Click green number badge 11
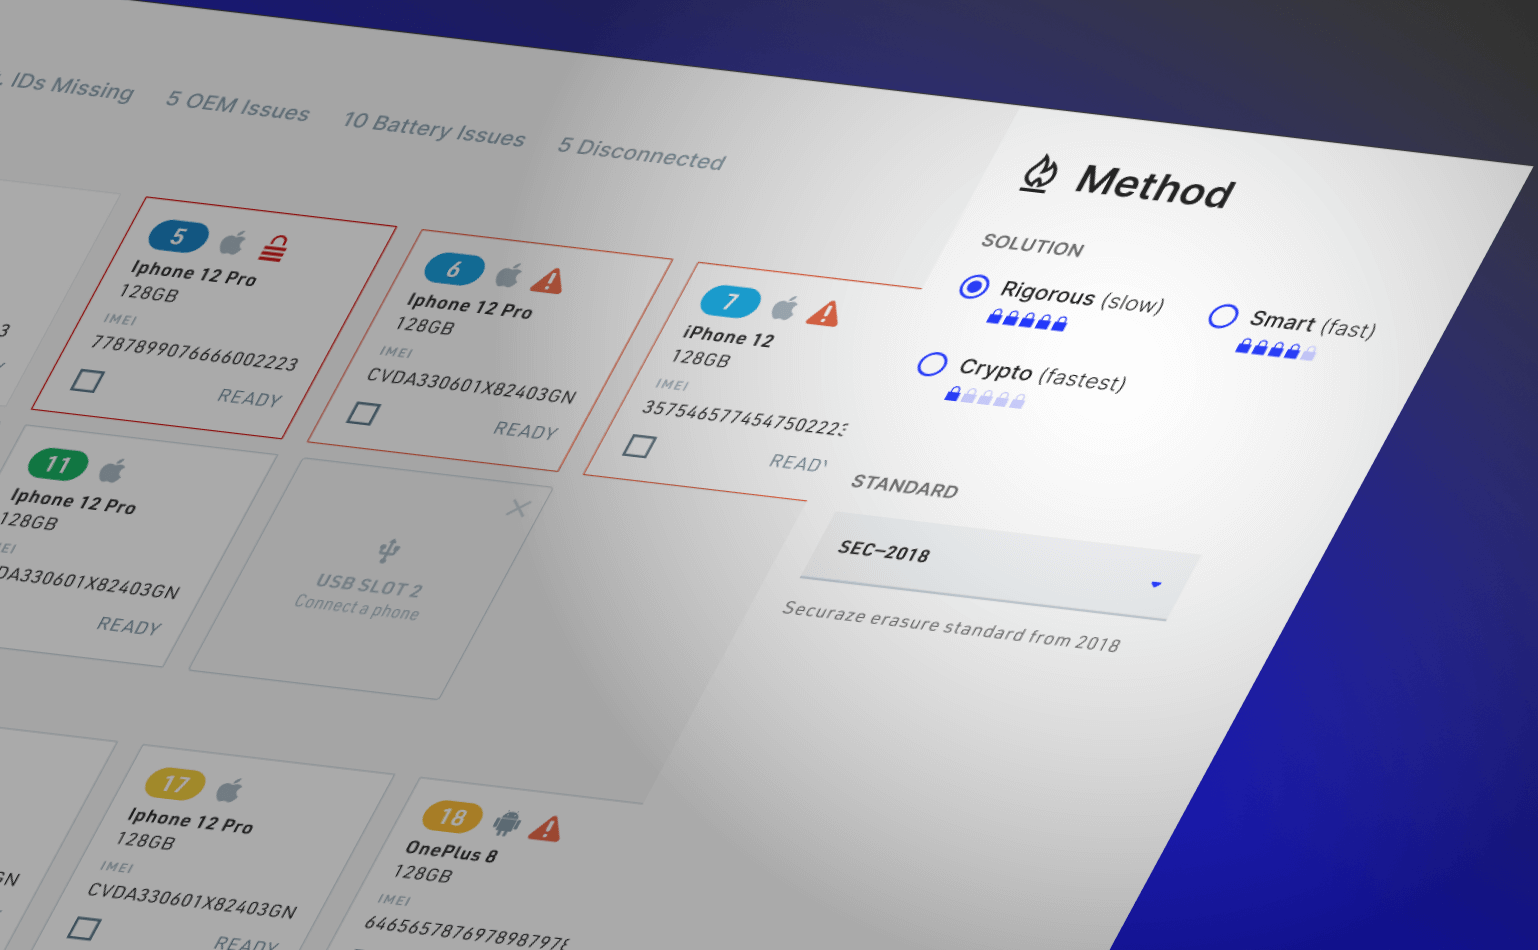Image resolution: width=1538 pixels, height=950 pixels. point(58,464)
